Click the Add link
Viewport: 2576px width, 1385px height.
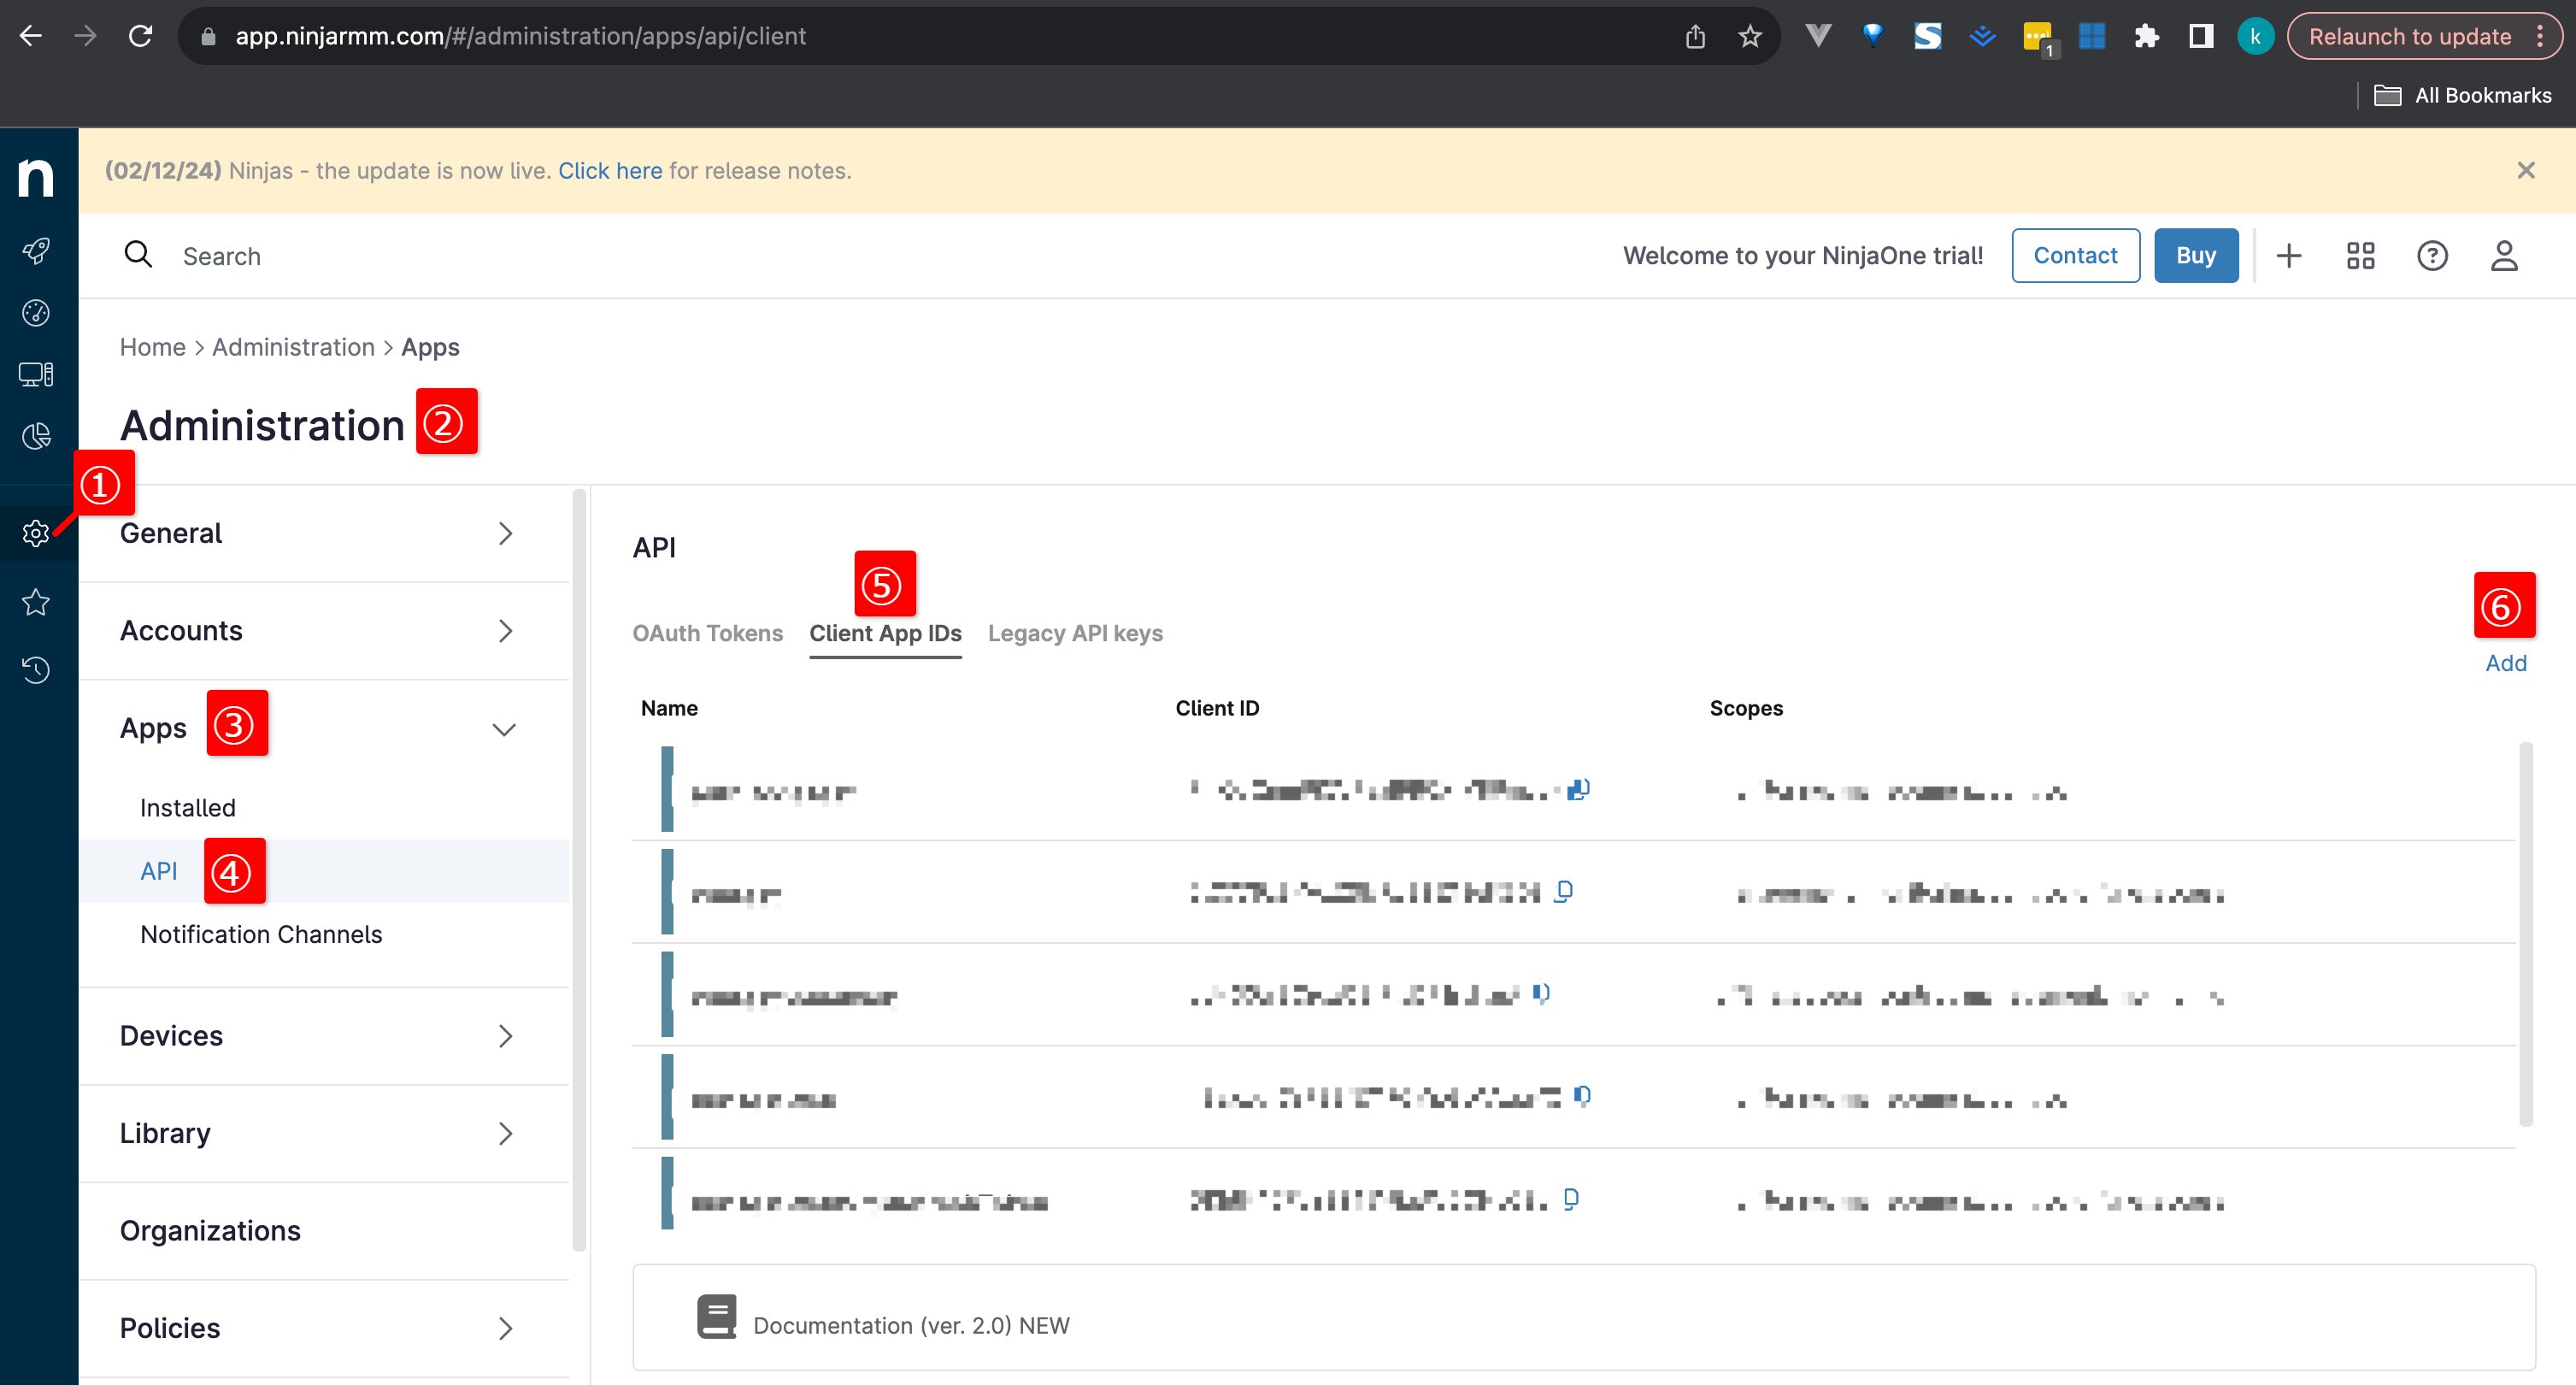tap(2506, 663)
